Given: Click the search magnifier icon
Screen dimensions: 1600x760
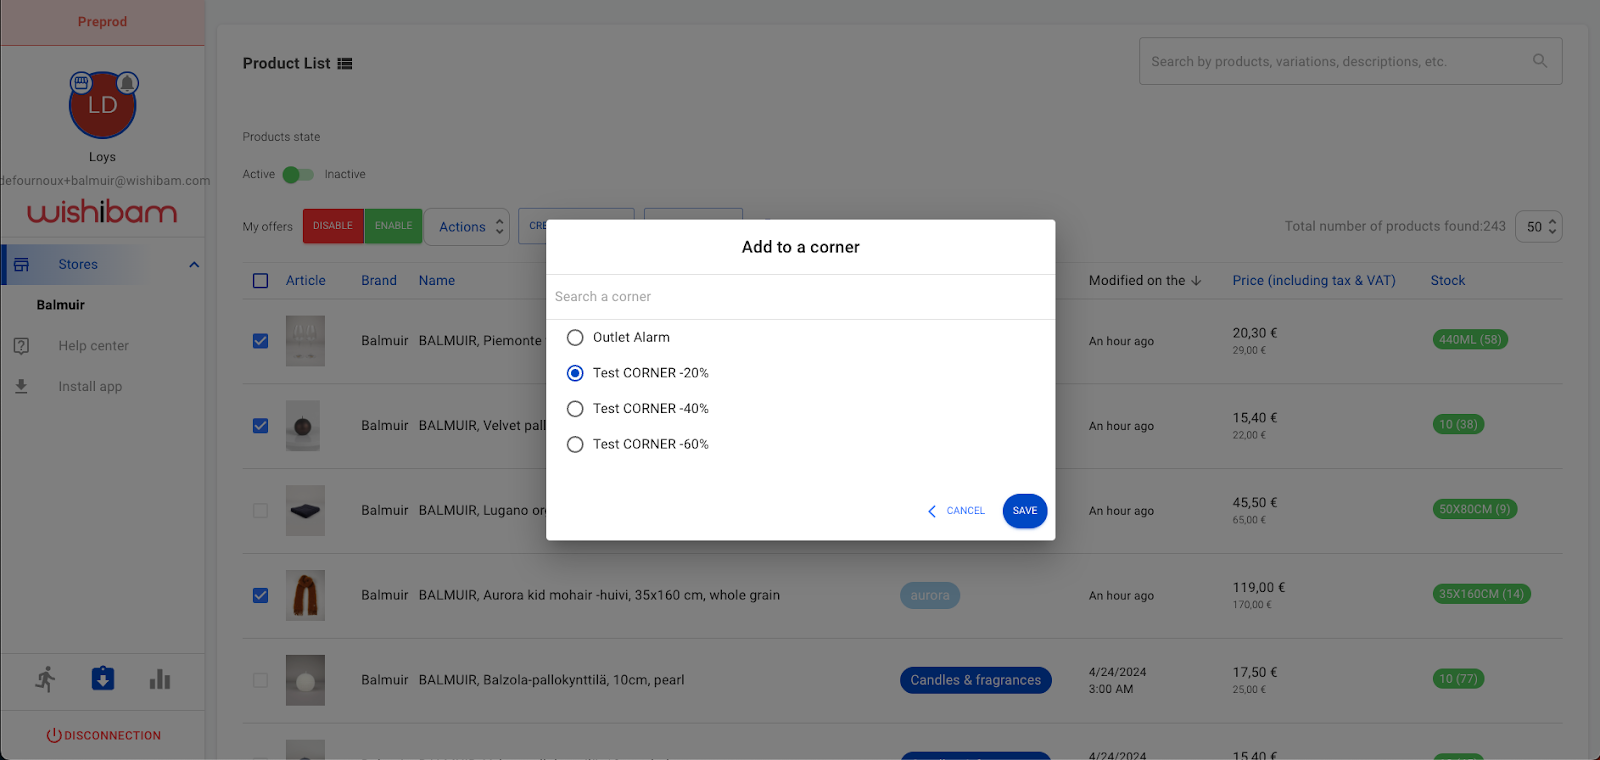Looking at the screenshot, I should [x=1540, y=61].
